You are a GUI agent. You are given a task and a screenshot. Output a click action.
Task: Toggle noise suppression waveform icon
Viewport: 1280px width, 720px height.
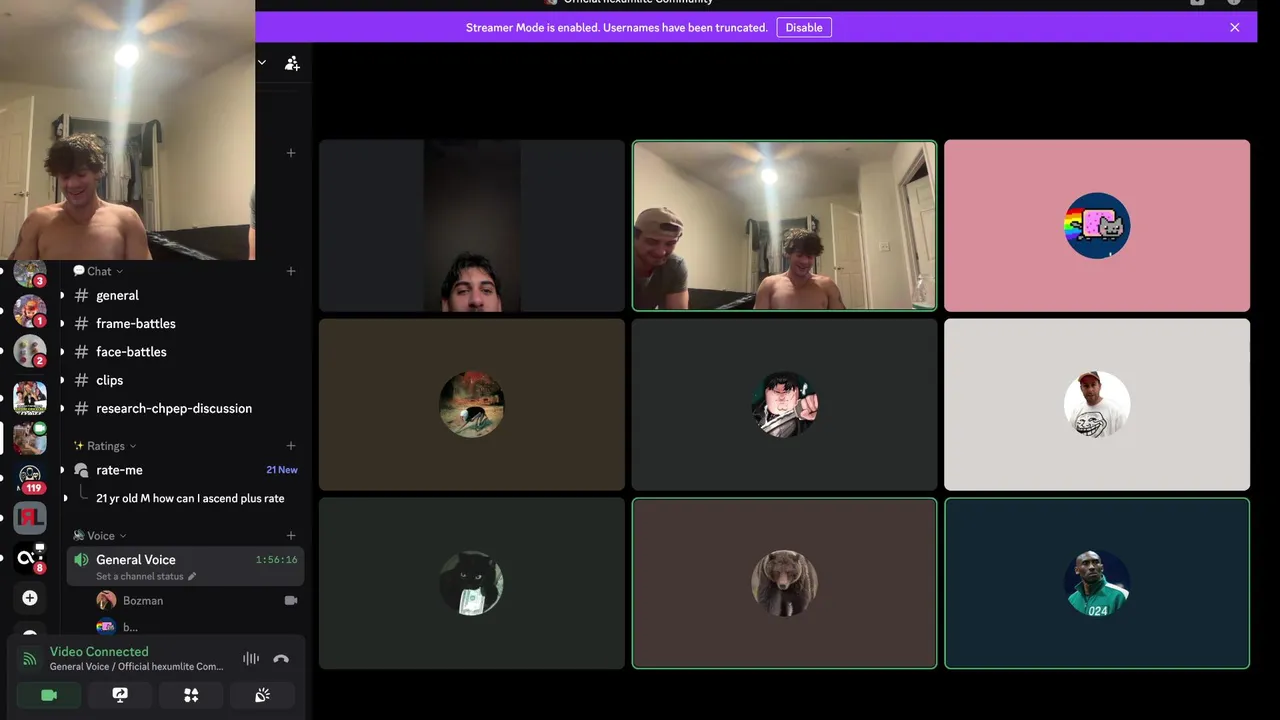(251, 659)
